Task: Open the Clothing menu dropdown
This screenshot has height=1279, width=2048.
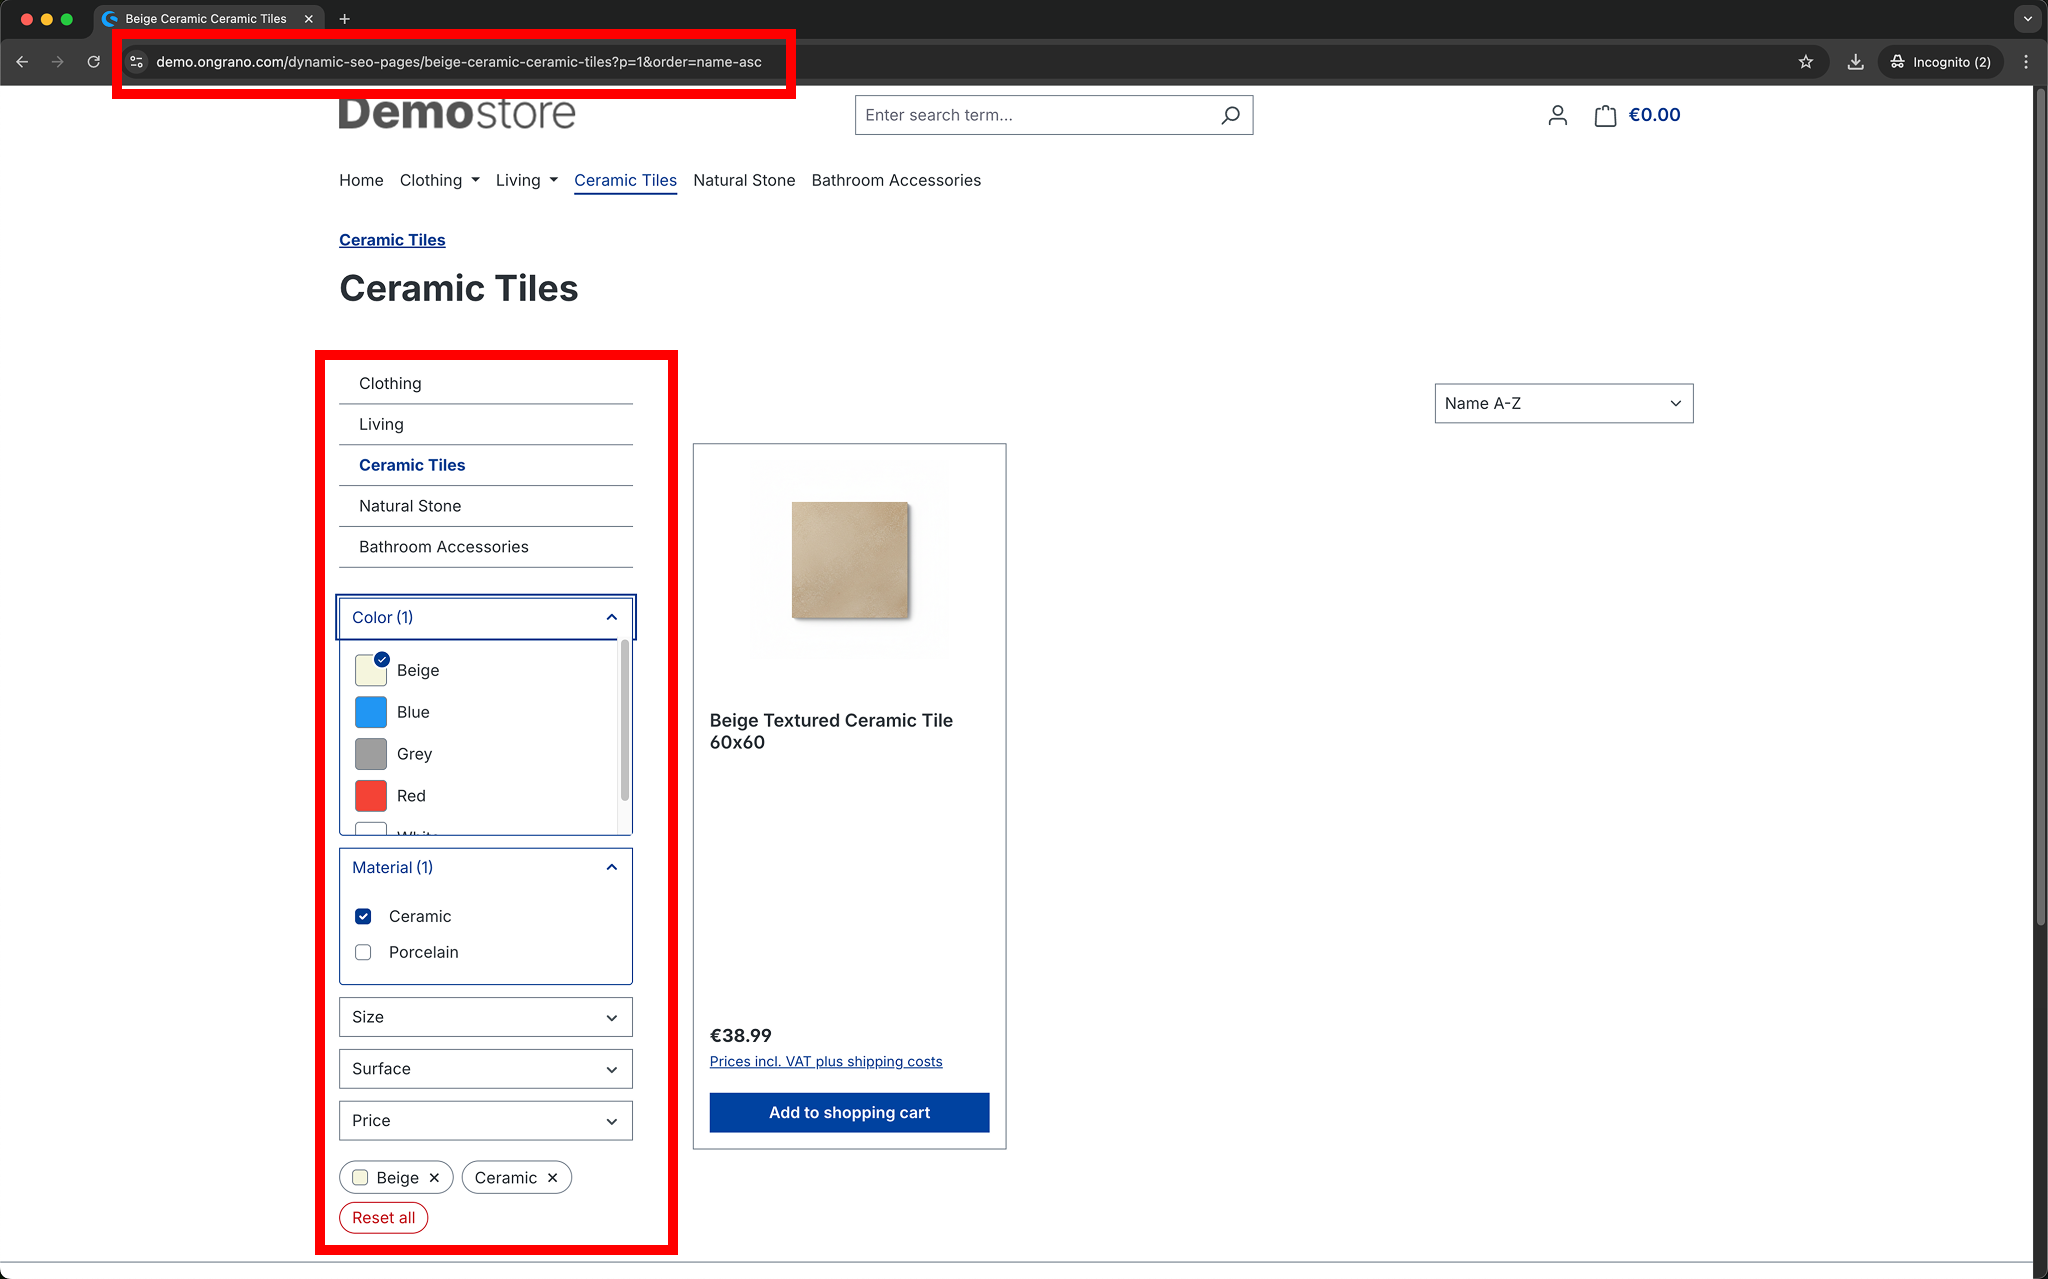Action: (x=440, y=180)
